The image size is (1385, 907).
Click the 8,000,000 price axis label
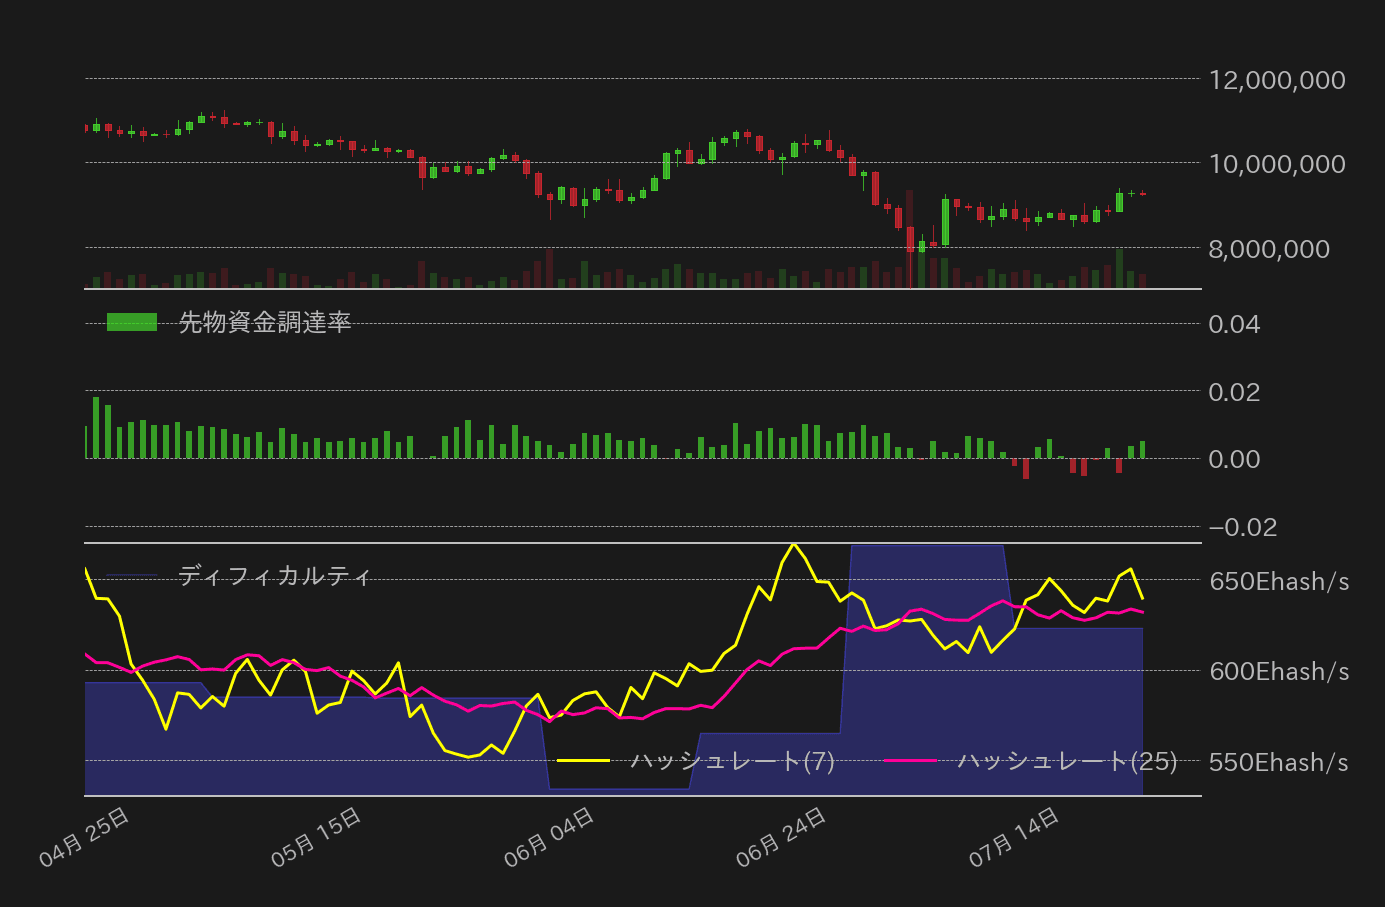coord(1269,249)
